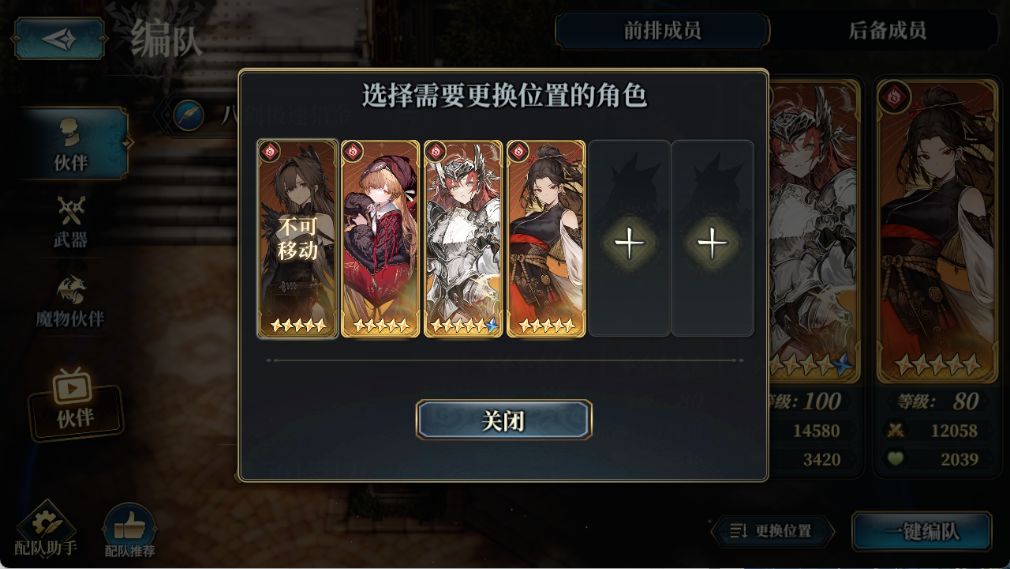Screen dimensions: 1010x569
Task: Open the 伙伴 companion sidebar icon
Action: (x=72, y=143)
